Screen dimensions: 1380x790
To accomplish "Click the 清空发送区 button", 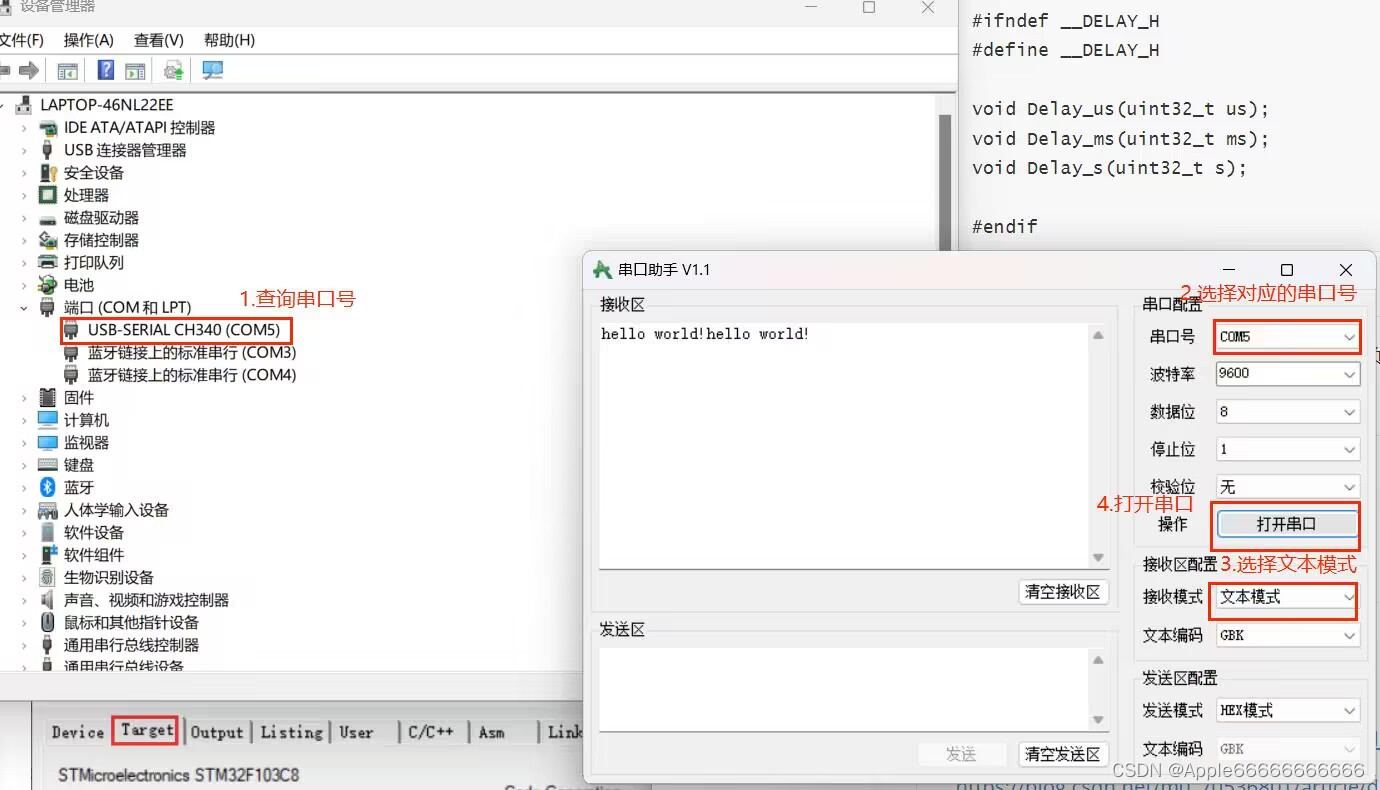I will 1063,754.
